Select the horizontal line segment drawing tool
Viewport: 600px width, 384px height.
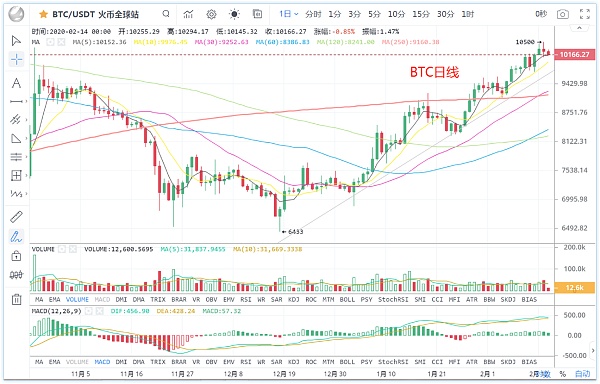[x=16, y=101]
